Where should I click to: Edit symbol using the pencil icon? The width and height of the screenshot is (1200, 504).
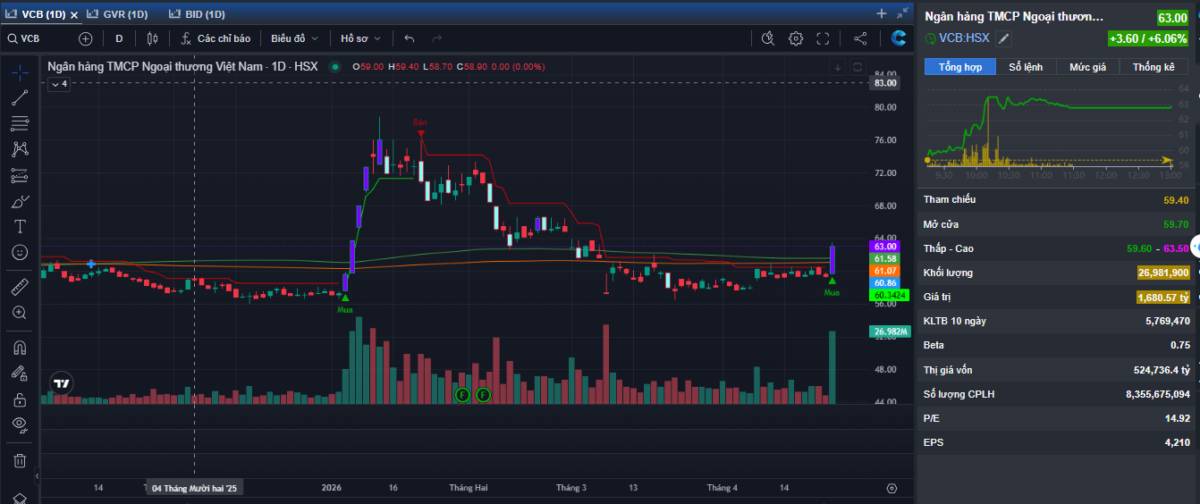(x=1005, y=38)
